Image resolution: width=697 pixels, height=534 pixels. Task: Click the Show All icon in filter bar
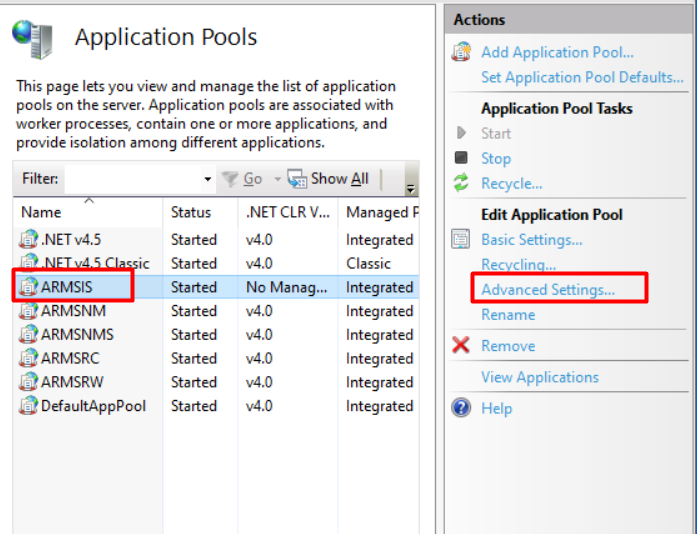click(x=297, y=179)
